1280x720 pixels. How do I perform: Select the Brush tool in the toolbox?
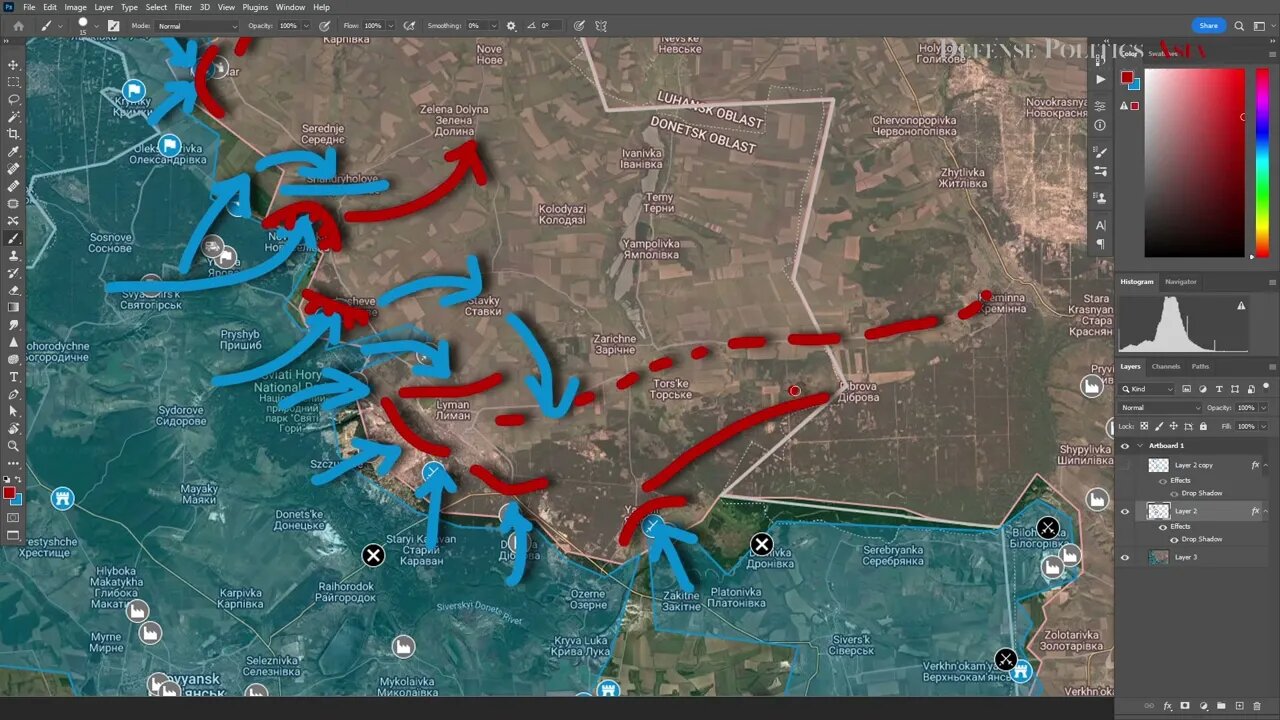[x=13, y=238]
